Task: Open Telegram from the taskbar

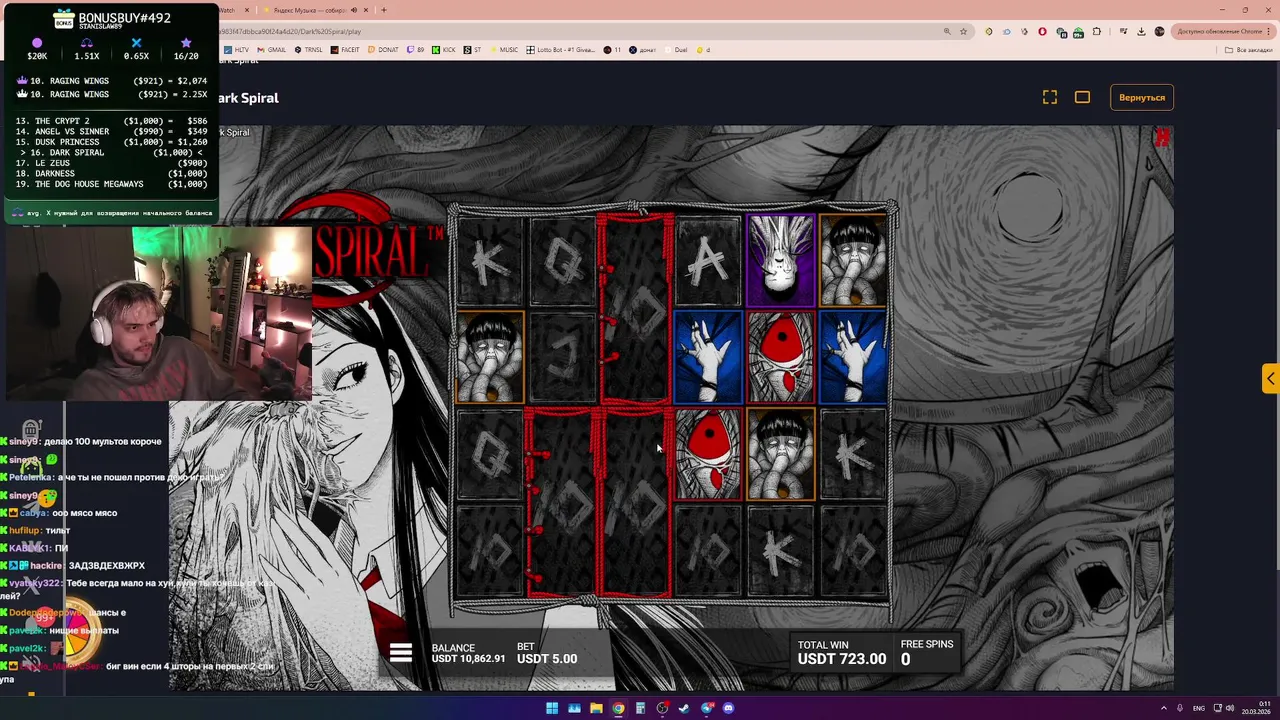Action: (x=706, y=708)
